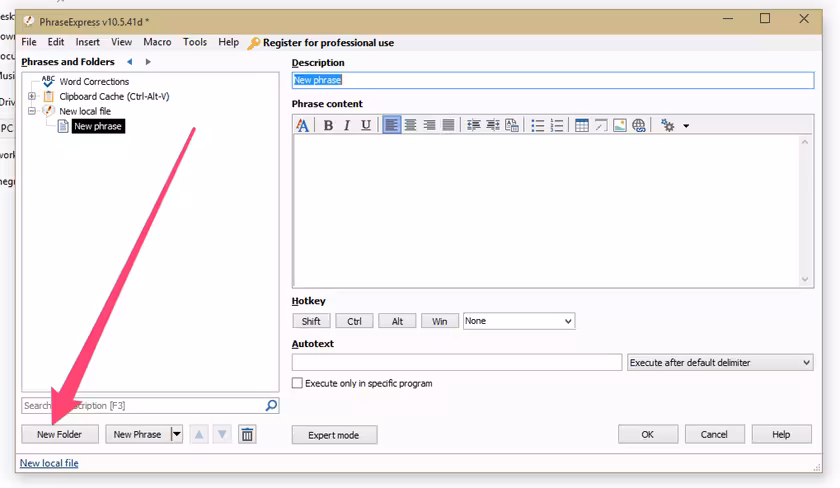Insert a numbered list

click(557, 125)
